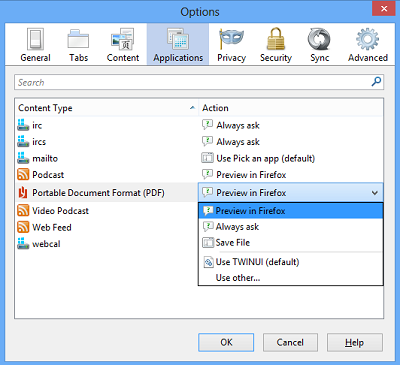Open the Privacy mask icon

(231, 39)
